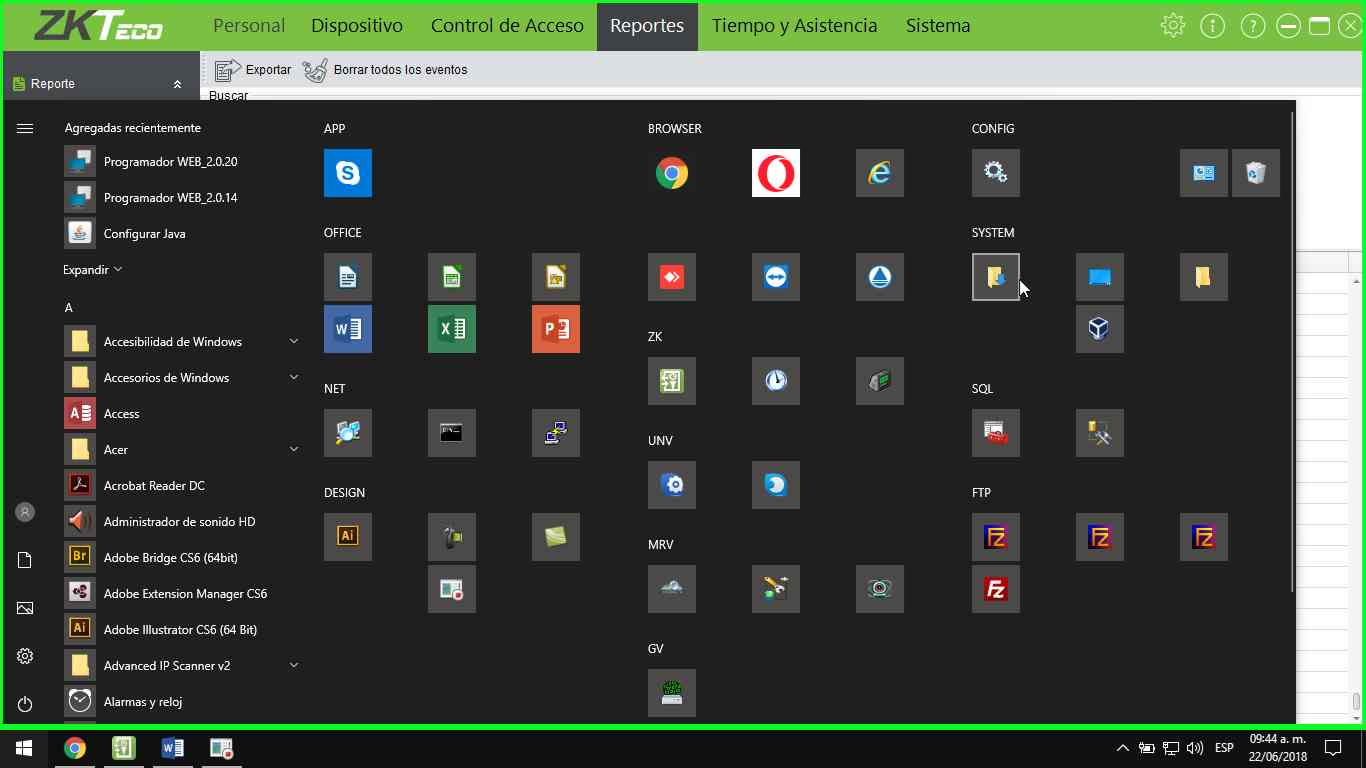Viewport: 1366px width, 768px height.
Task: Open the first FileZilla tile under FTP
Action: (x=996, y=537)
